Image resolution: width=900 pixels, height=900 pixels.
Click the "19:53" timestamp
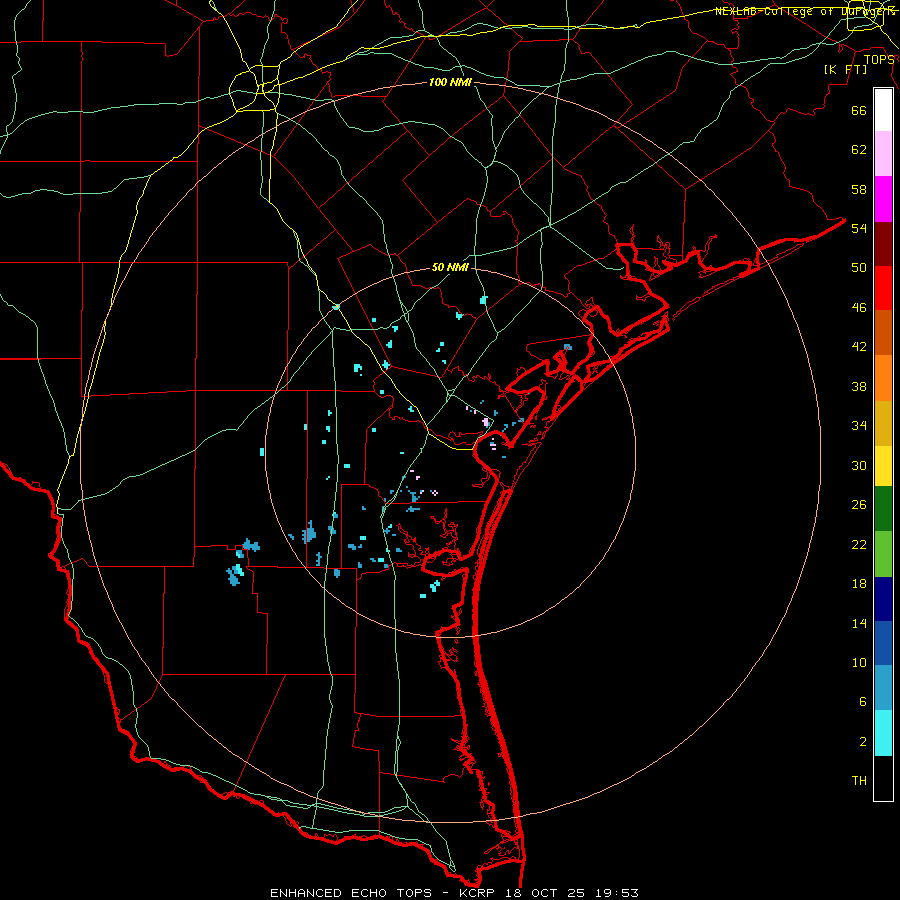[615, 893]
